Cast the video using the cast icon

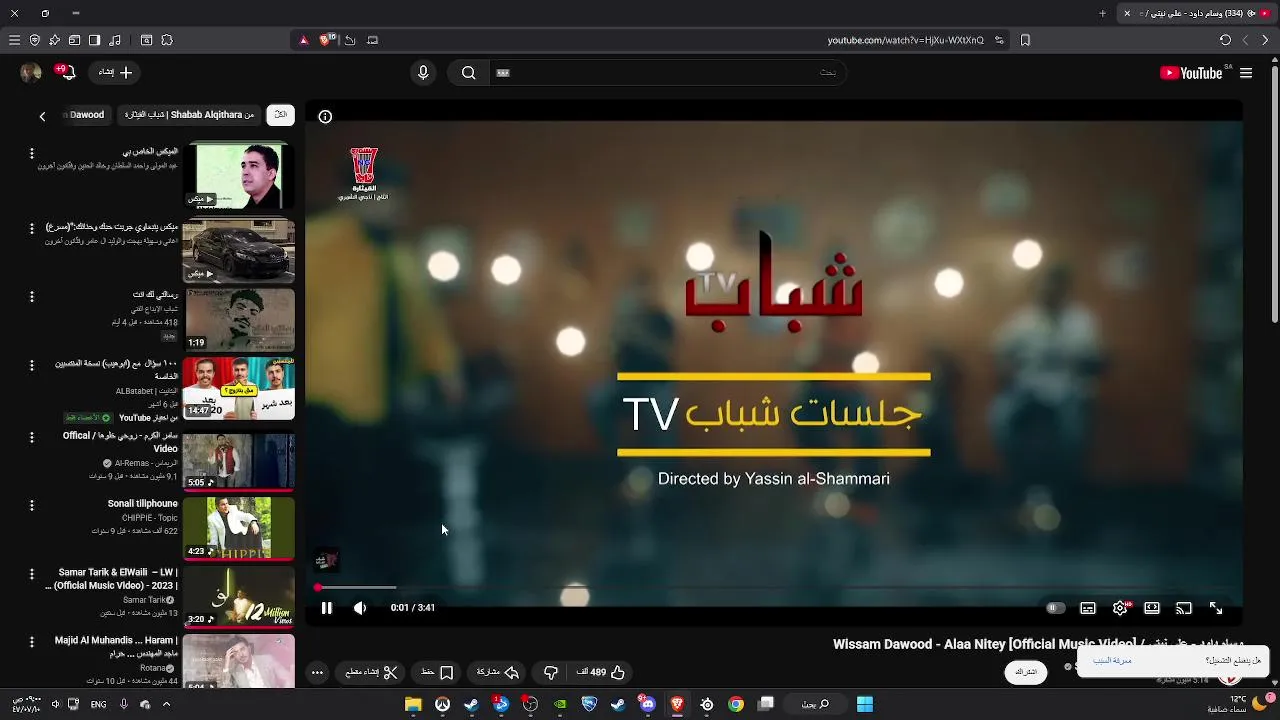[x=1184, y=608]
